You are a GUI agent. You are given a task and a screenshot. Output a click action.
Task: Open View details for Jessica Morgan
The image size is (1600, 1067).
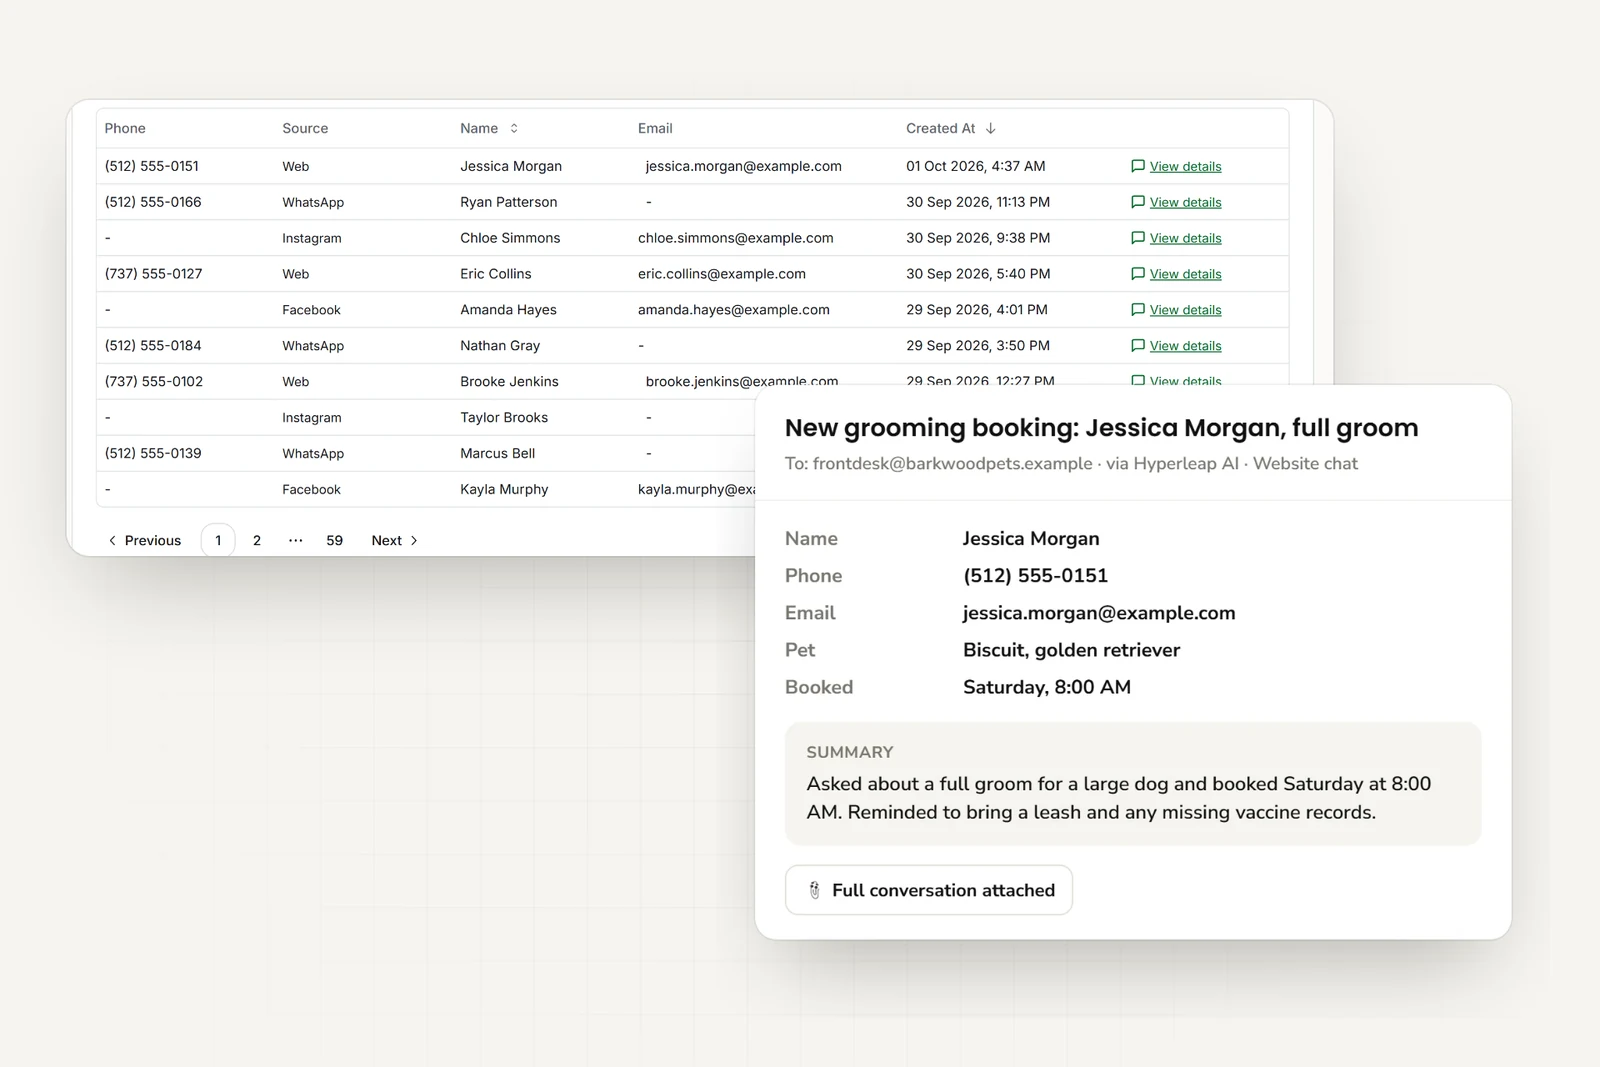[1185, 166]
